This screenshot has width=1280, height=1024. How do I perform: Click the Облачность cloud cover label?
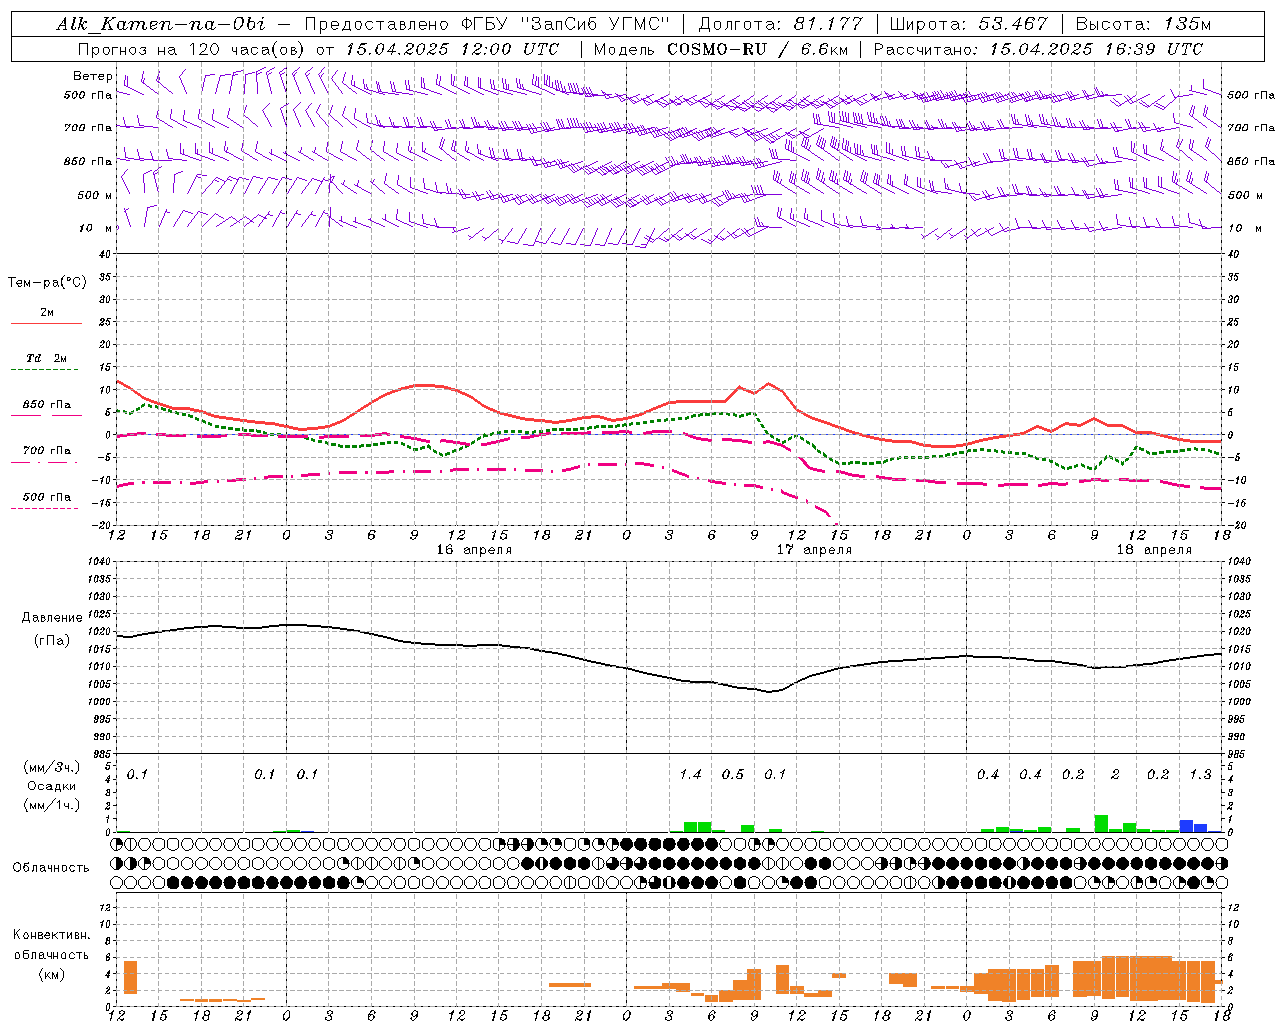51,868
